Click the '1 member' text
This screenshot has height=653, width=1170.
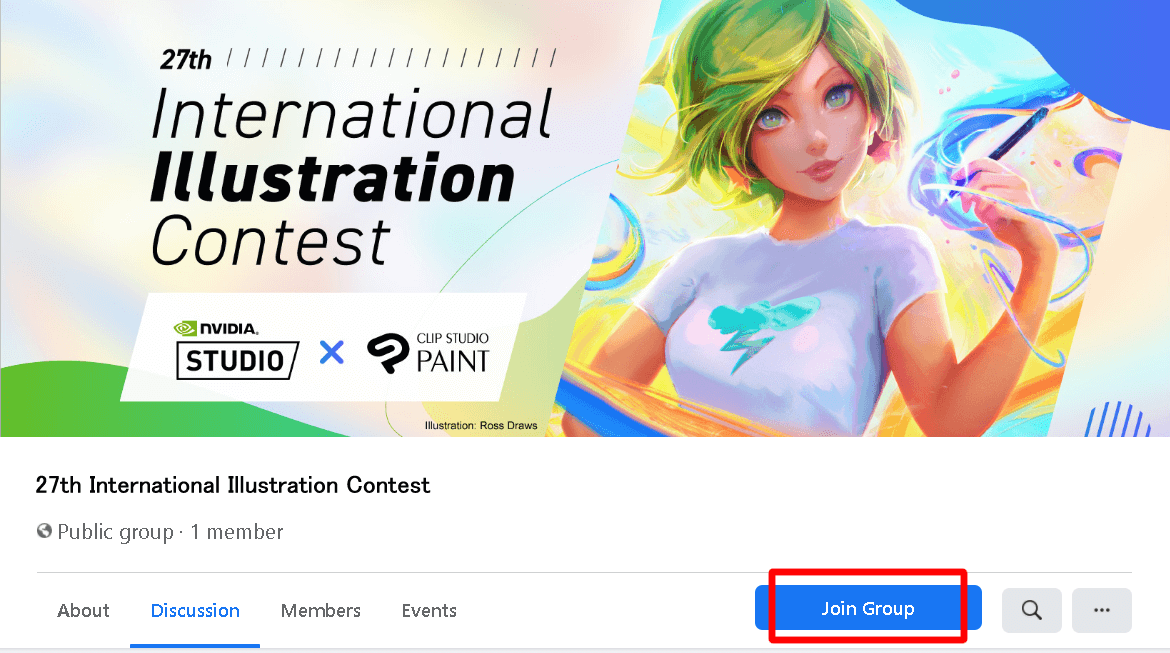(237, 531)
